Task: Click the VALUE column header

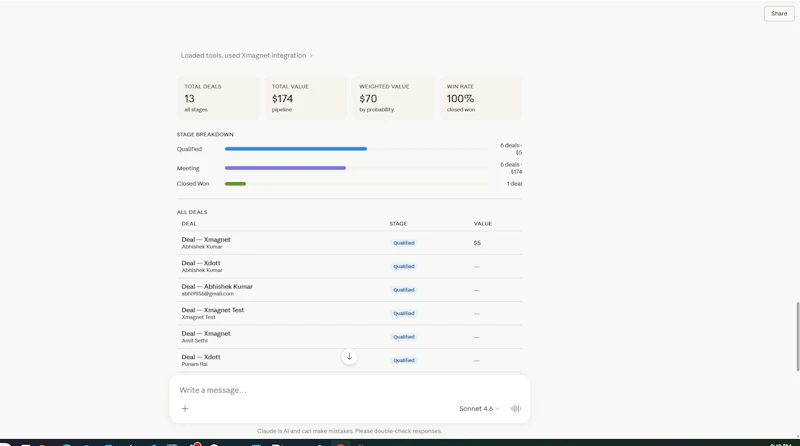Action: pyautogui.click(x=483, y=224)
